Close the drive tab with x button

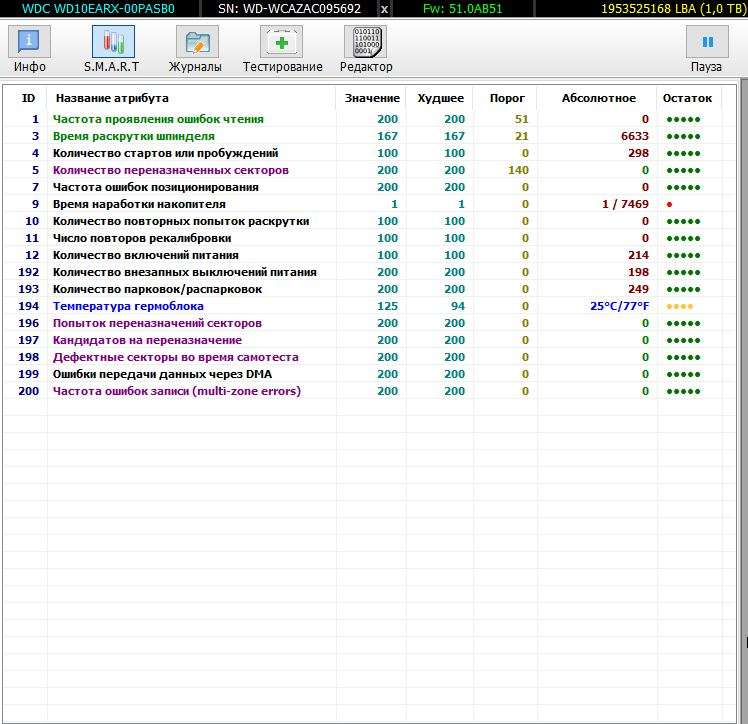coord(384,9)
